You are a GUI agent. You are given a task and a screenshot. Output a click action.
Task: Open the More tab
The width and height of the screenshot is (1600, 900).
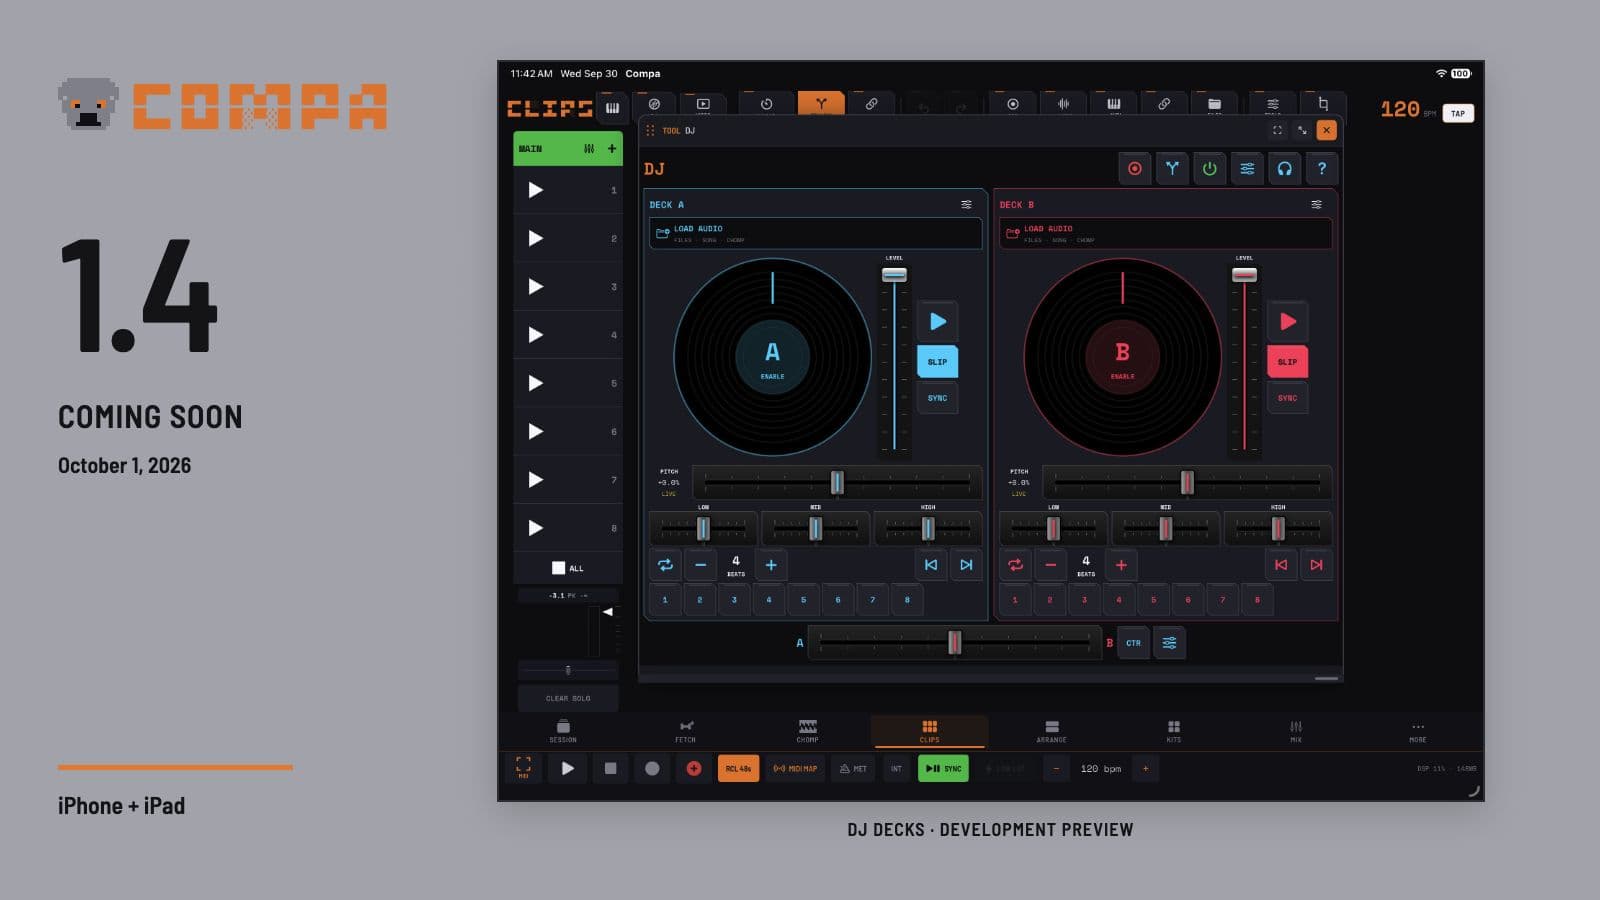coord(1418,731)
